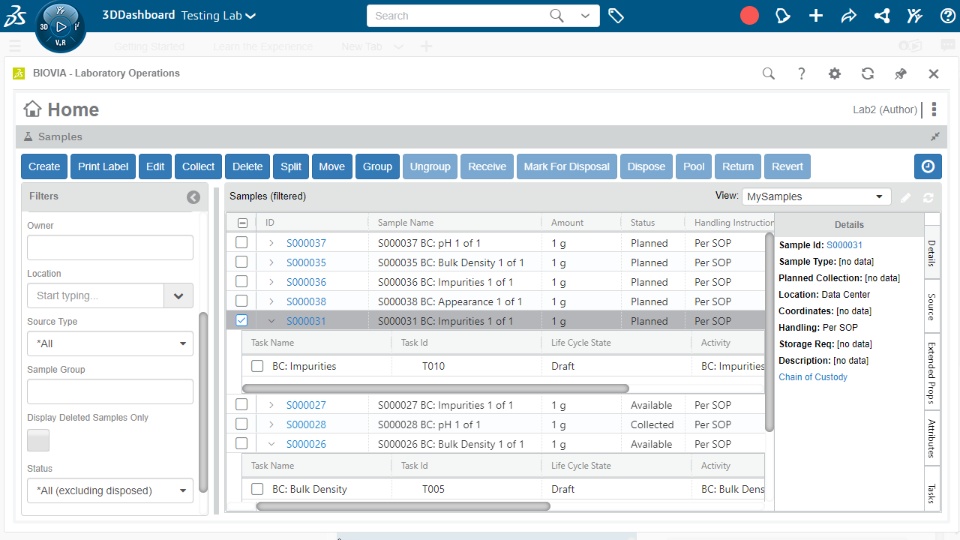Click the Sample Group input field
This screenshot has height=540, width=960.
(x=110, y=391)
